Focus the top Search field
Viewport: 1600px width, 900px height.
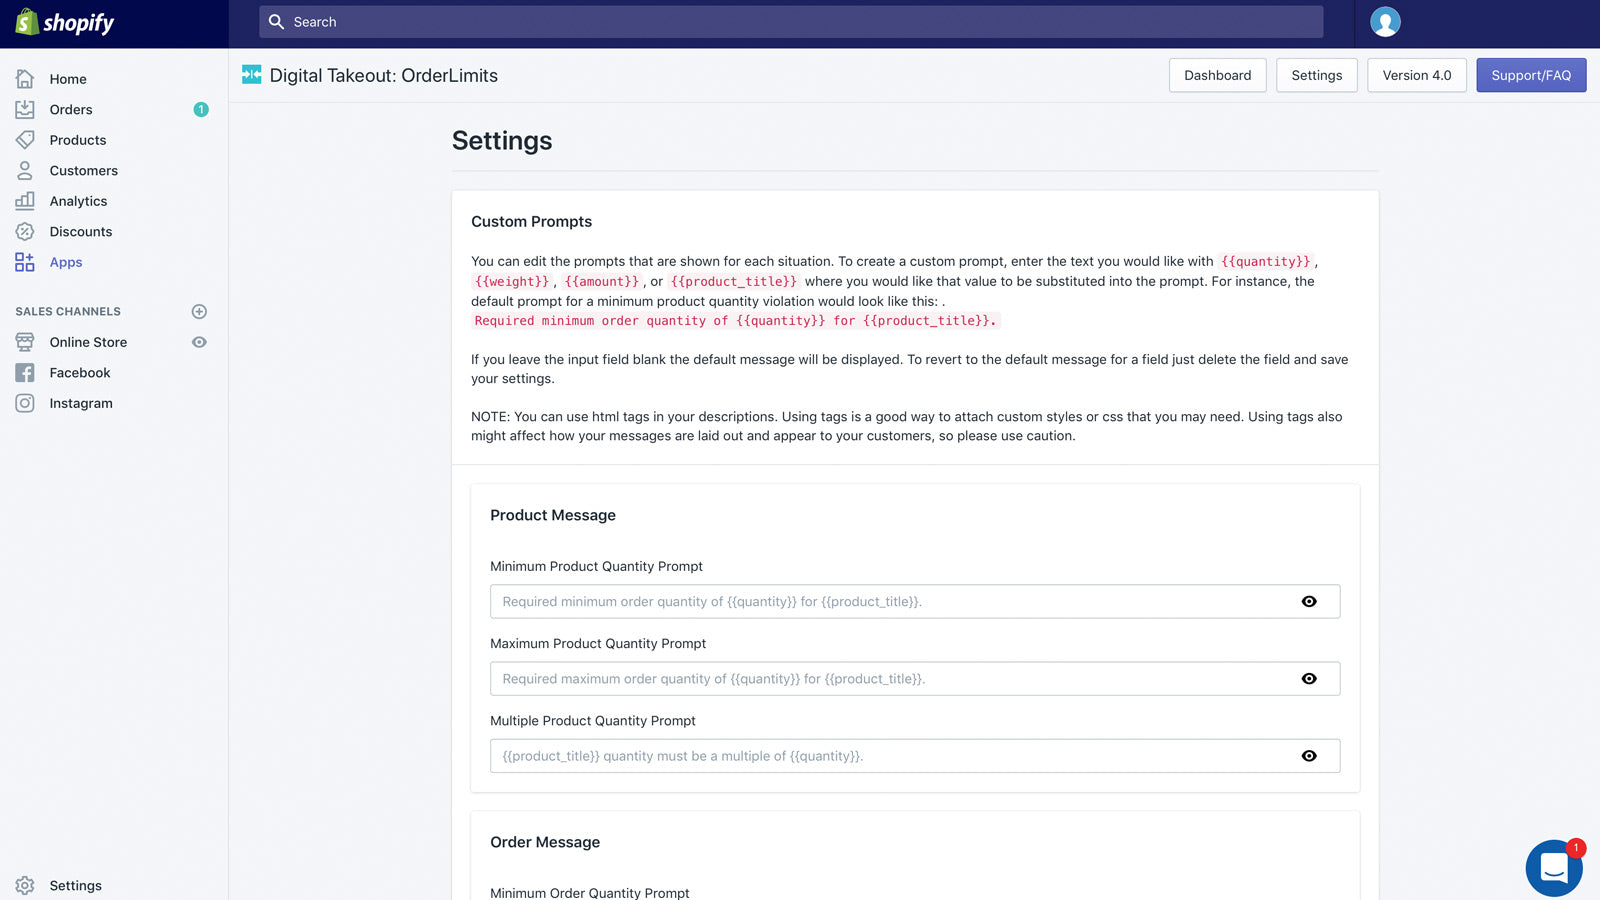(790, 22)
